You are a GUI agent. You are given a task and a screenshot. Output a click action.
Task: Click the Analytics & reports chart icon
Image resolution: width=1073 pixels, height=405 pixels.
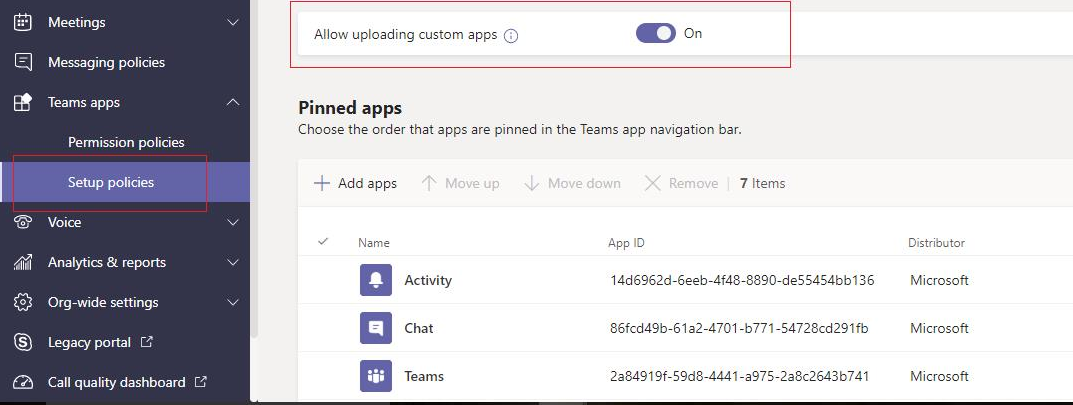point(23,262)
